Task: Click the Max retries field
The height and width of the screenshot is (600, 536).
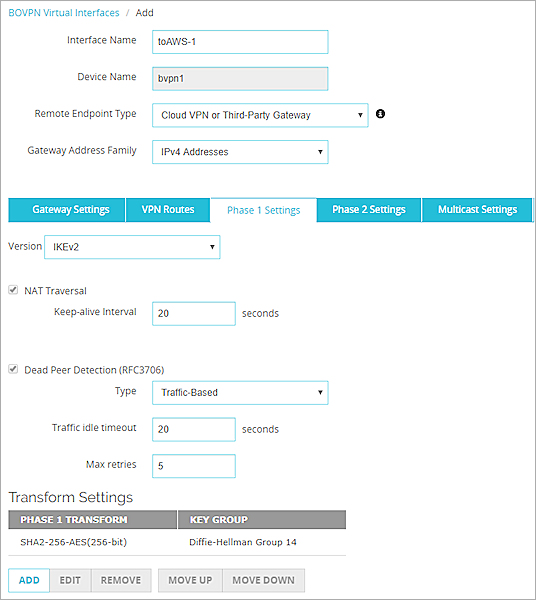Action: pos(194,466)
